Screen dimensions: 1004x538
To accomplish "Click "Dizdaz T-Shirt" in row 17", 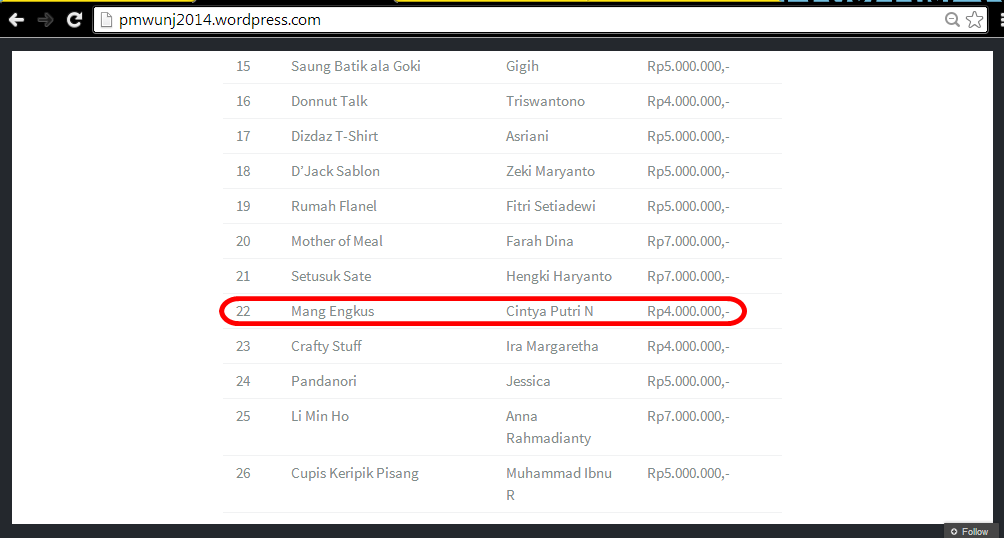I will [x=335, y=136].
